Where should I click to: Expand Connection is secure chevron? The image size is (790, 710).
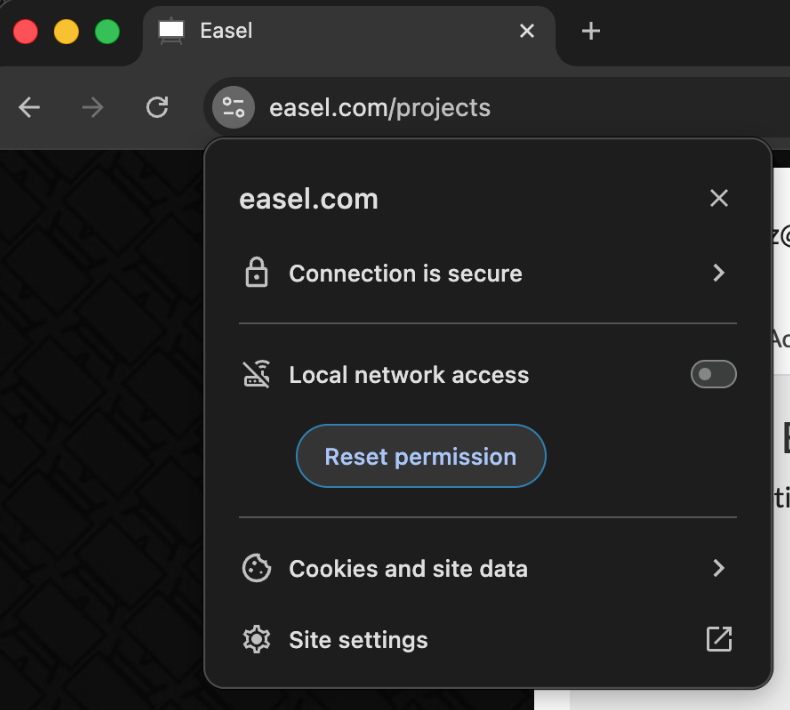coord(719,273)
